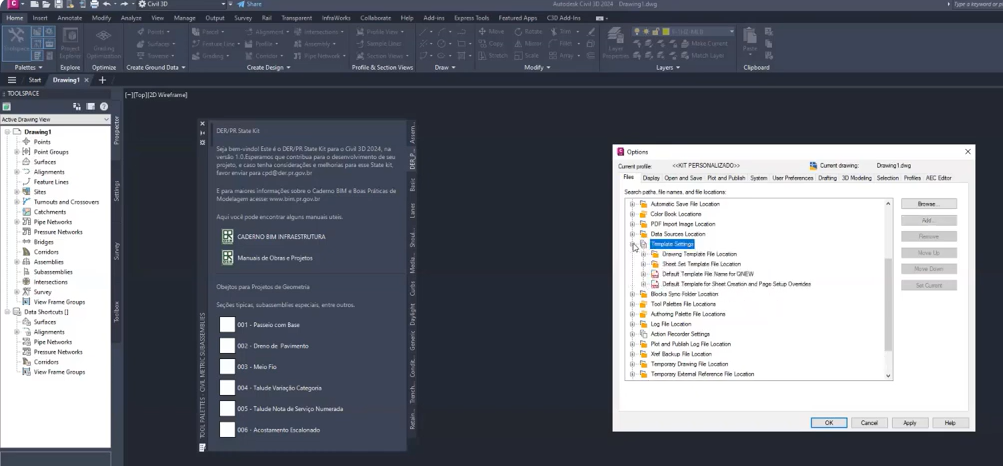
Task: Select the Move tool in Modify panel
Action: [491, 31]
